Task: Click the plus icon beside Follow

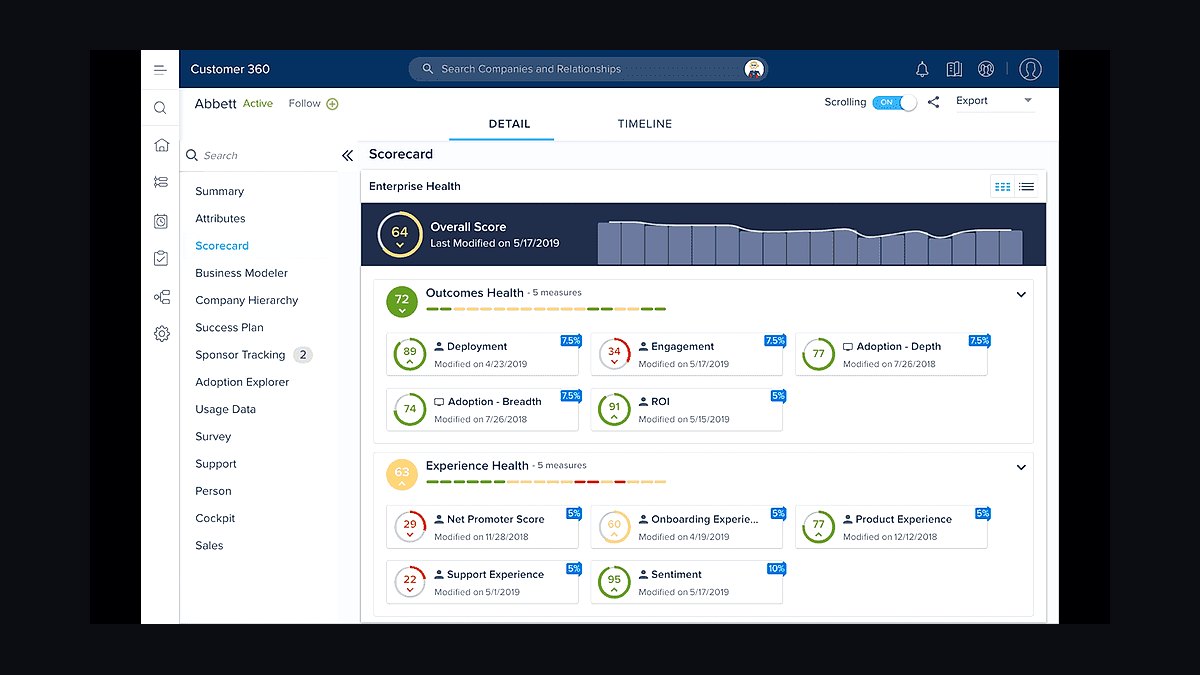Action: coord(333,104)
